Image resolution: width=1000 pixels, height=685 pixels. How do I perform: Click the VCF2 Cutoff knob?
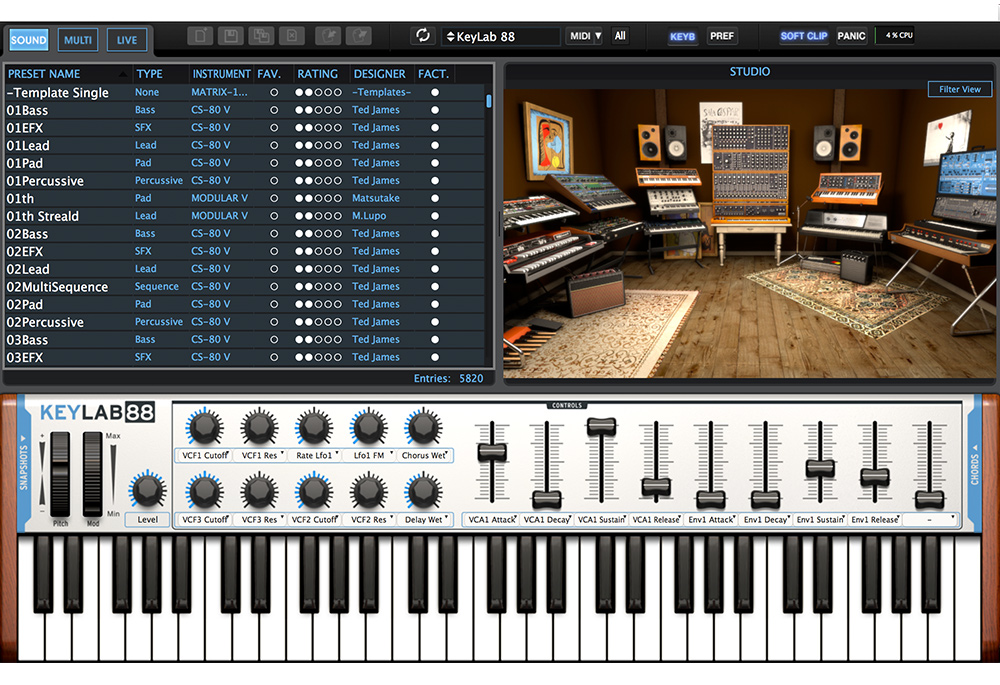click(x=314, y=491)
